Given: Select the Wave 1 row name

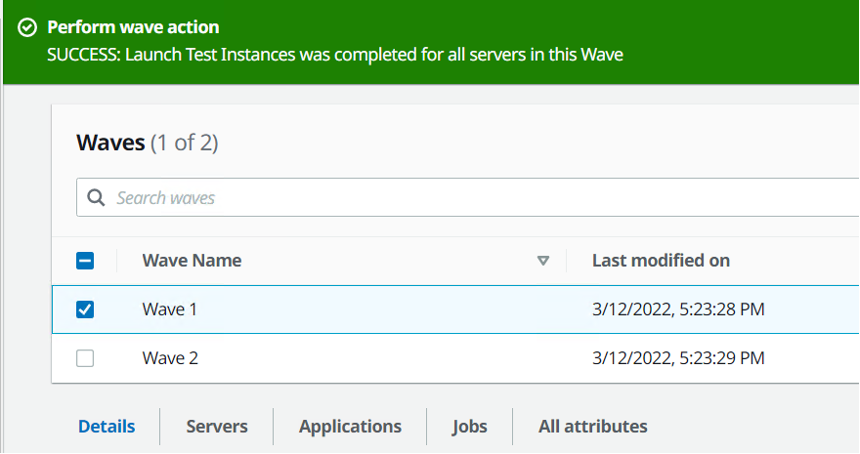Looking at the screenshot, I should [170, 309].
